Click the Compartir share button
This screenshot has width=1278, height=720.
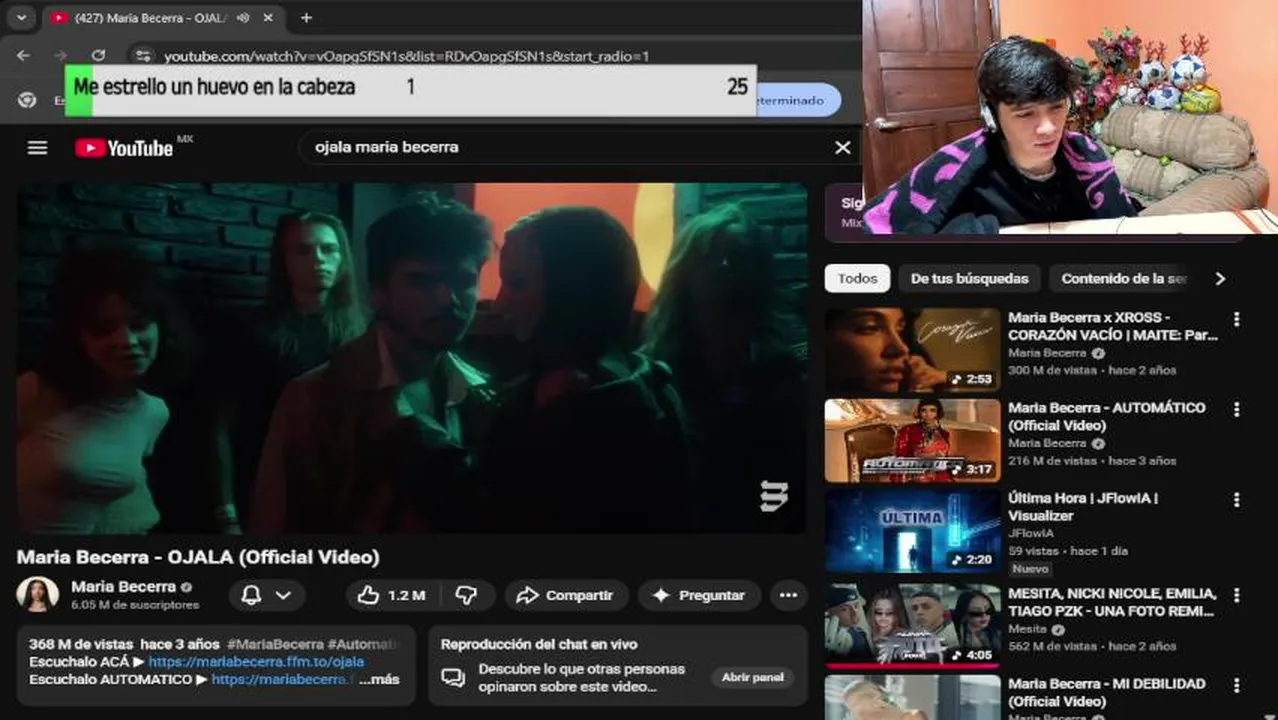point(566,595)
